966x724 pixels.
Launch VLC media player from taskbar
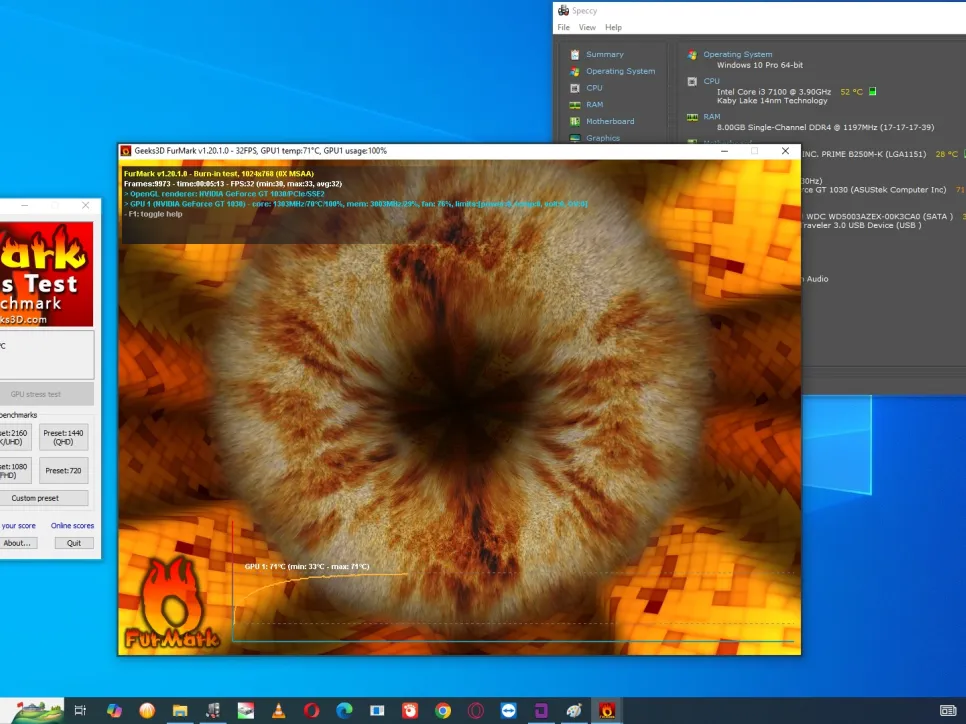(x=278, y=710)
